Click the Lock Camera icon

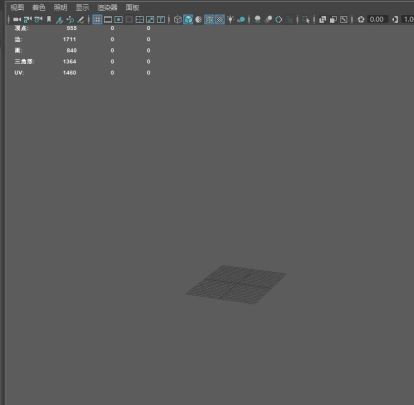click(28, 20)
